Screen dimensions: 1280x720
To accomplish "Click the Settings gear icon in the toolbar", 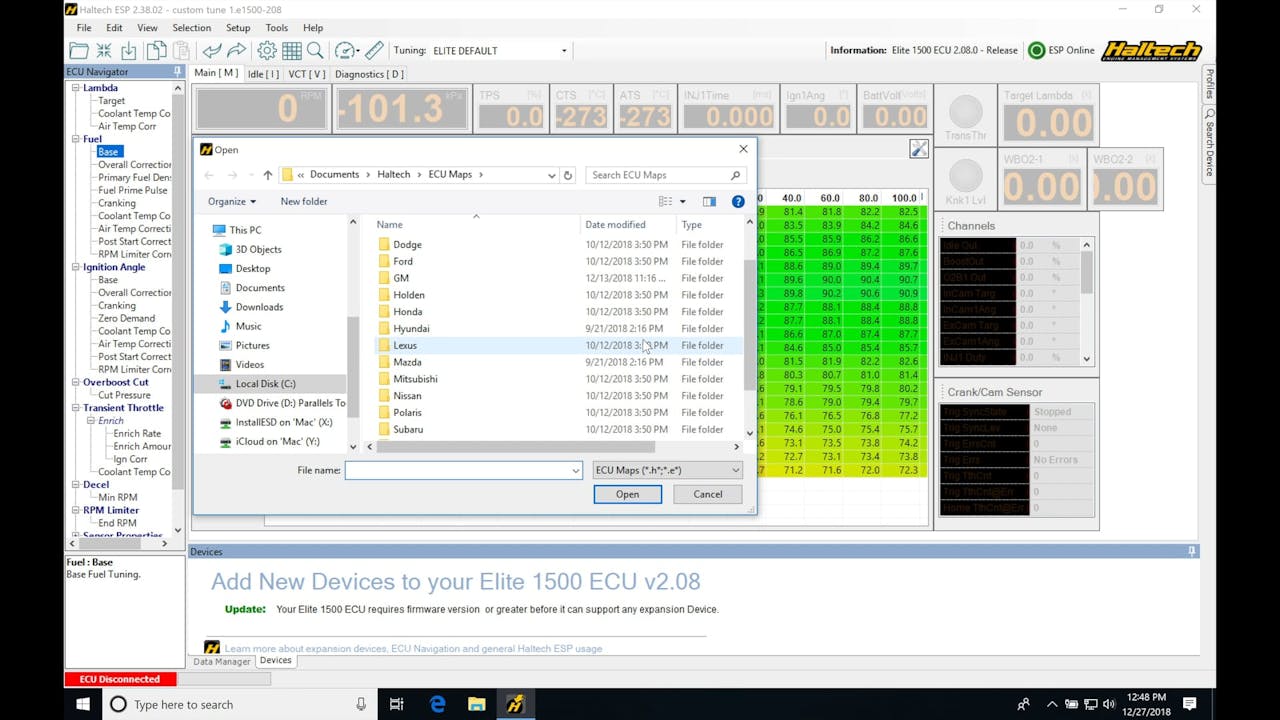I will (266, 50).
